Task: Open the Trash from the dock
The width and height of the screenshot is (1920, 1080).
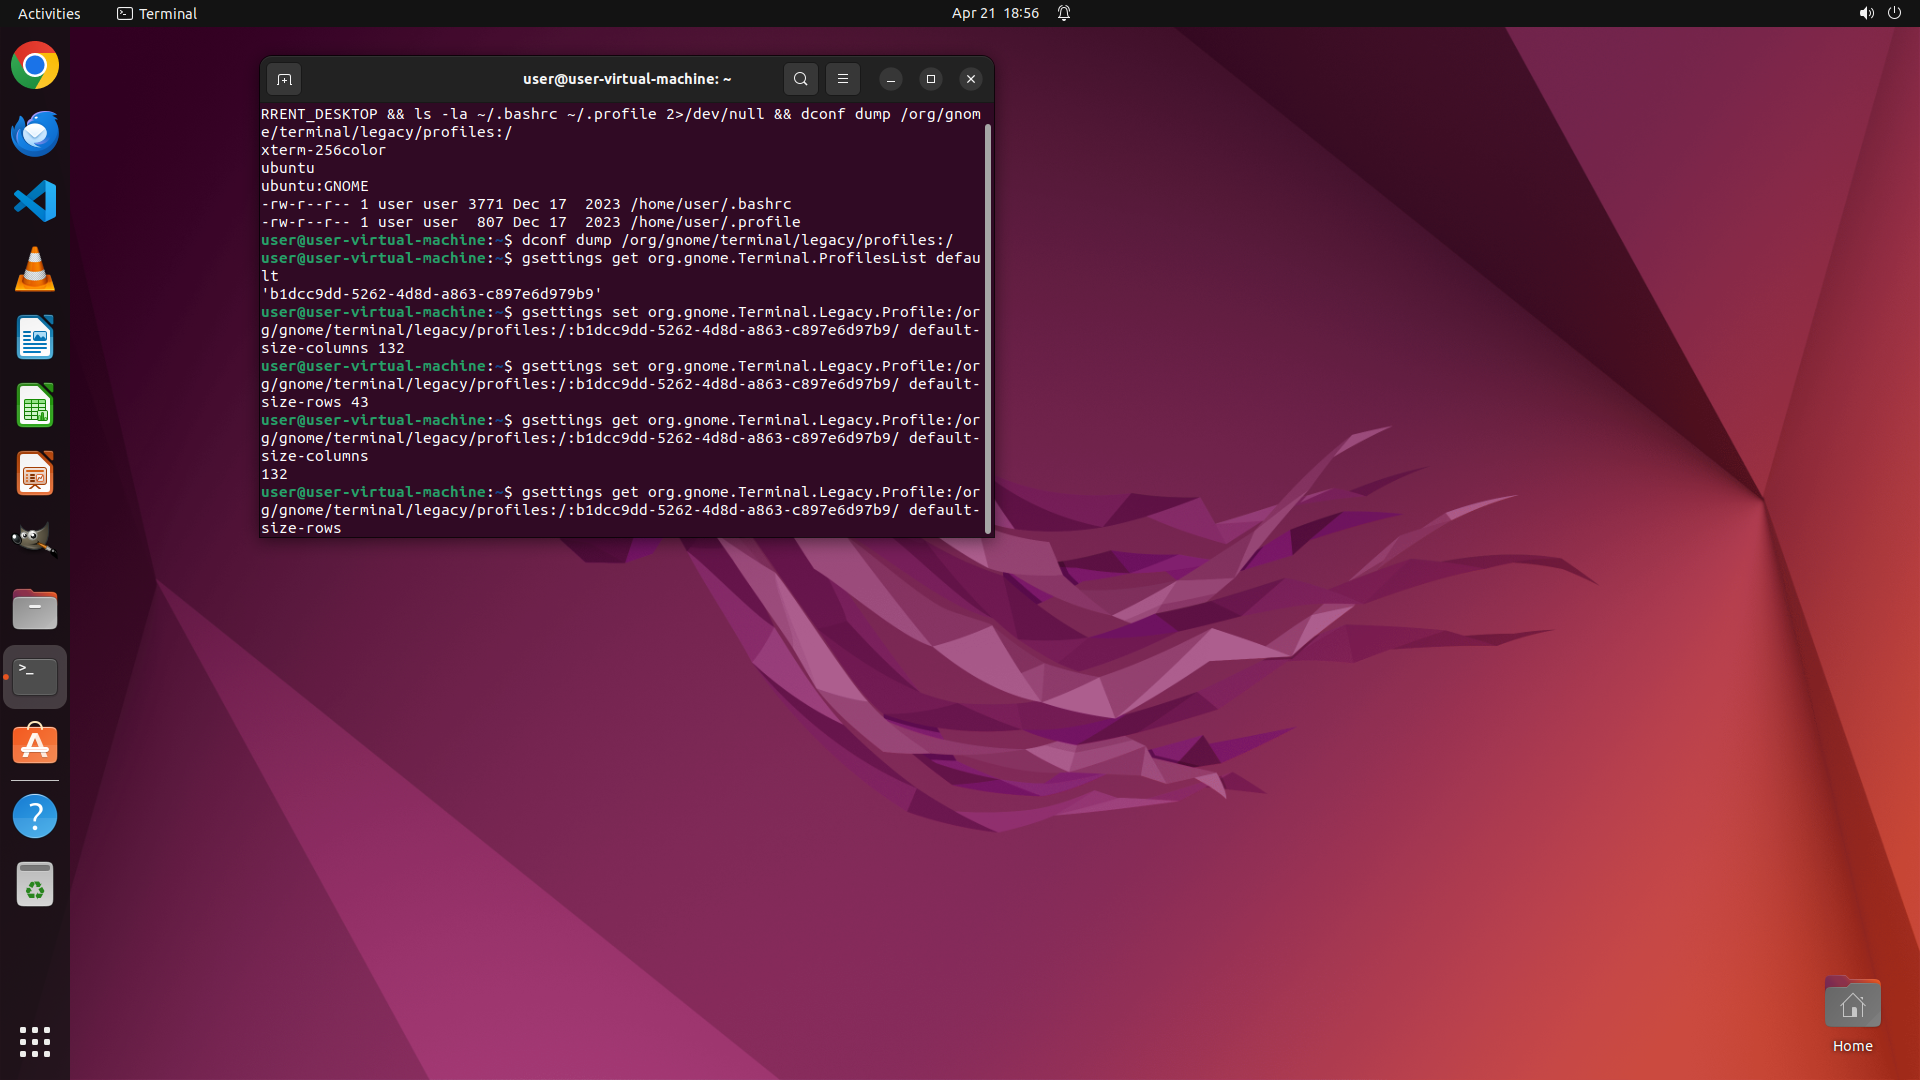Action: (x=35, y=885)
